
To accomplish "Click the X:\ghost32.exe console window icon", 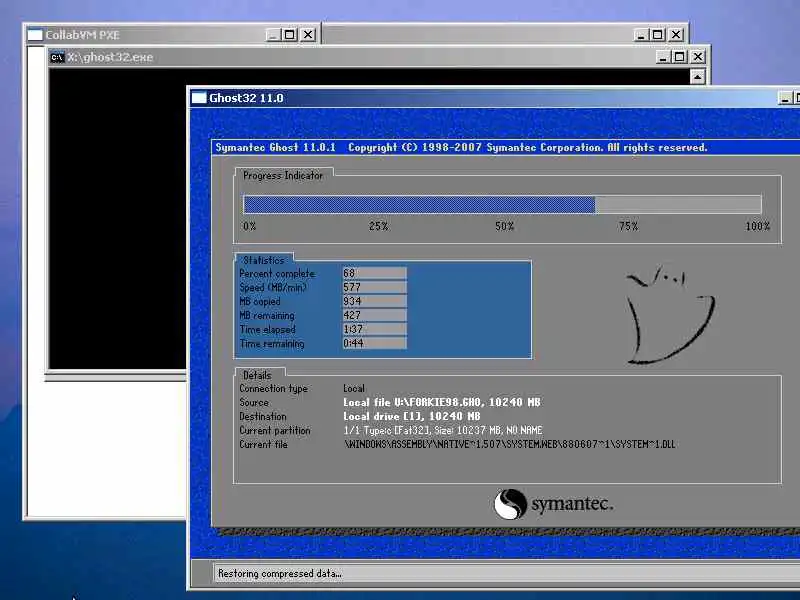I will click(x=57, y=57).
